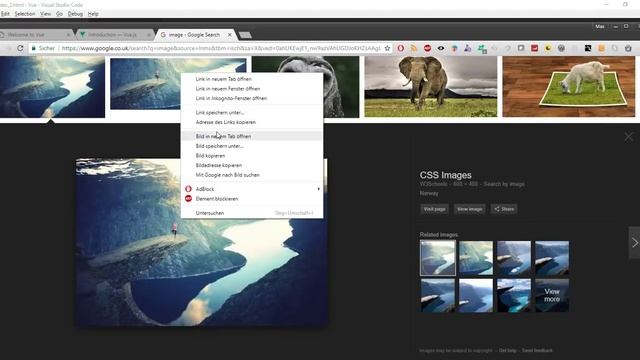Image resolution: width=640 pixels, height=360 pixels.
Task: Switch to the 'Introduction — Vue.js' tab
Action: coord(114,35)
